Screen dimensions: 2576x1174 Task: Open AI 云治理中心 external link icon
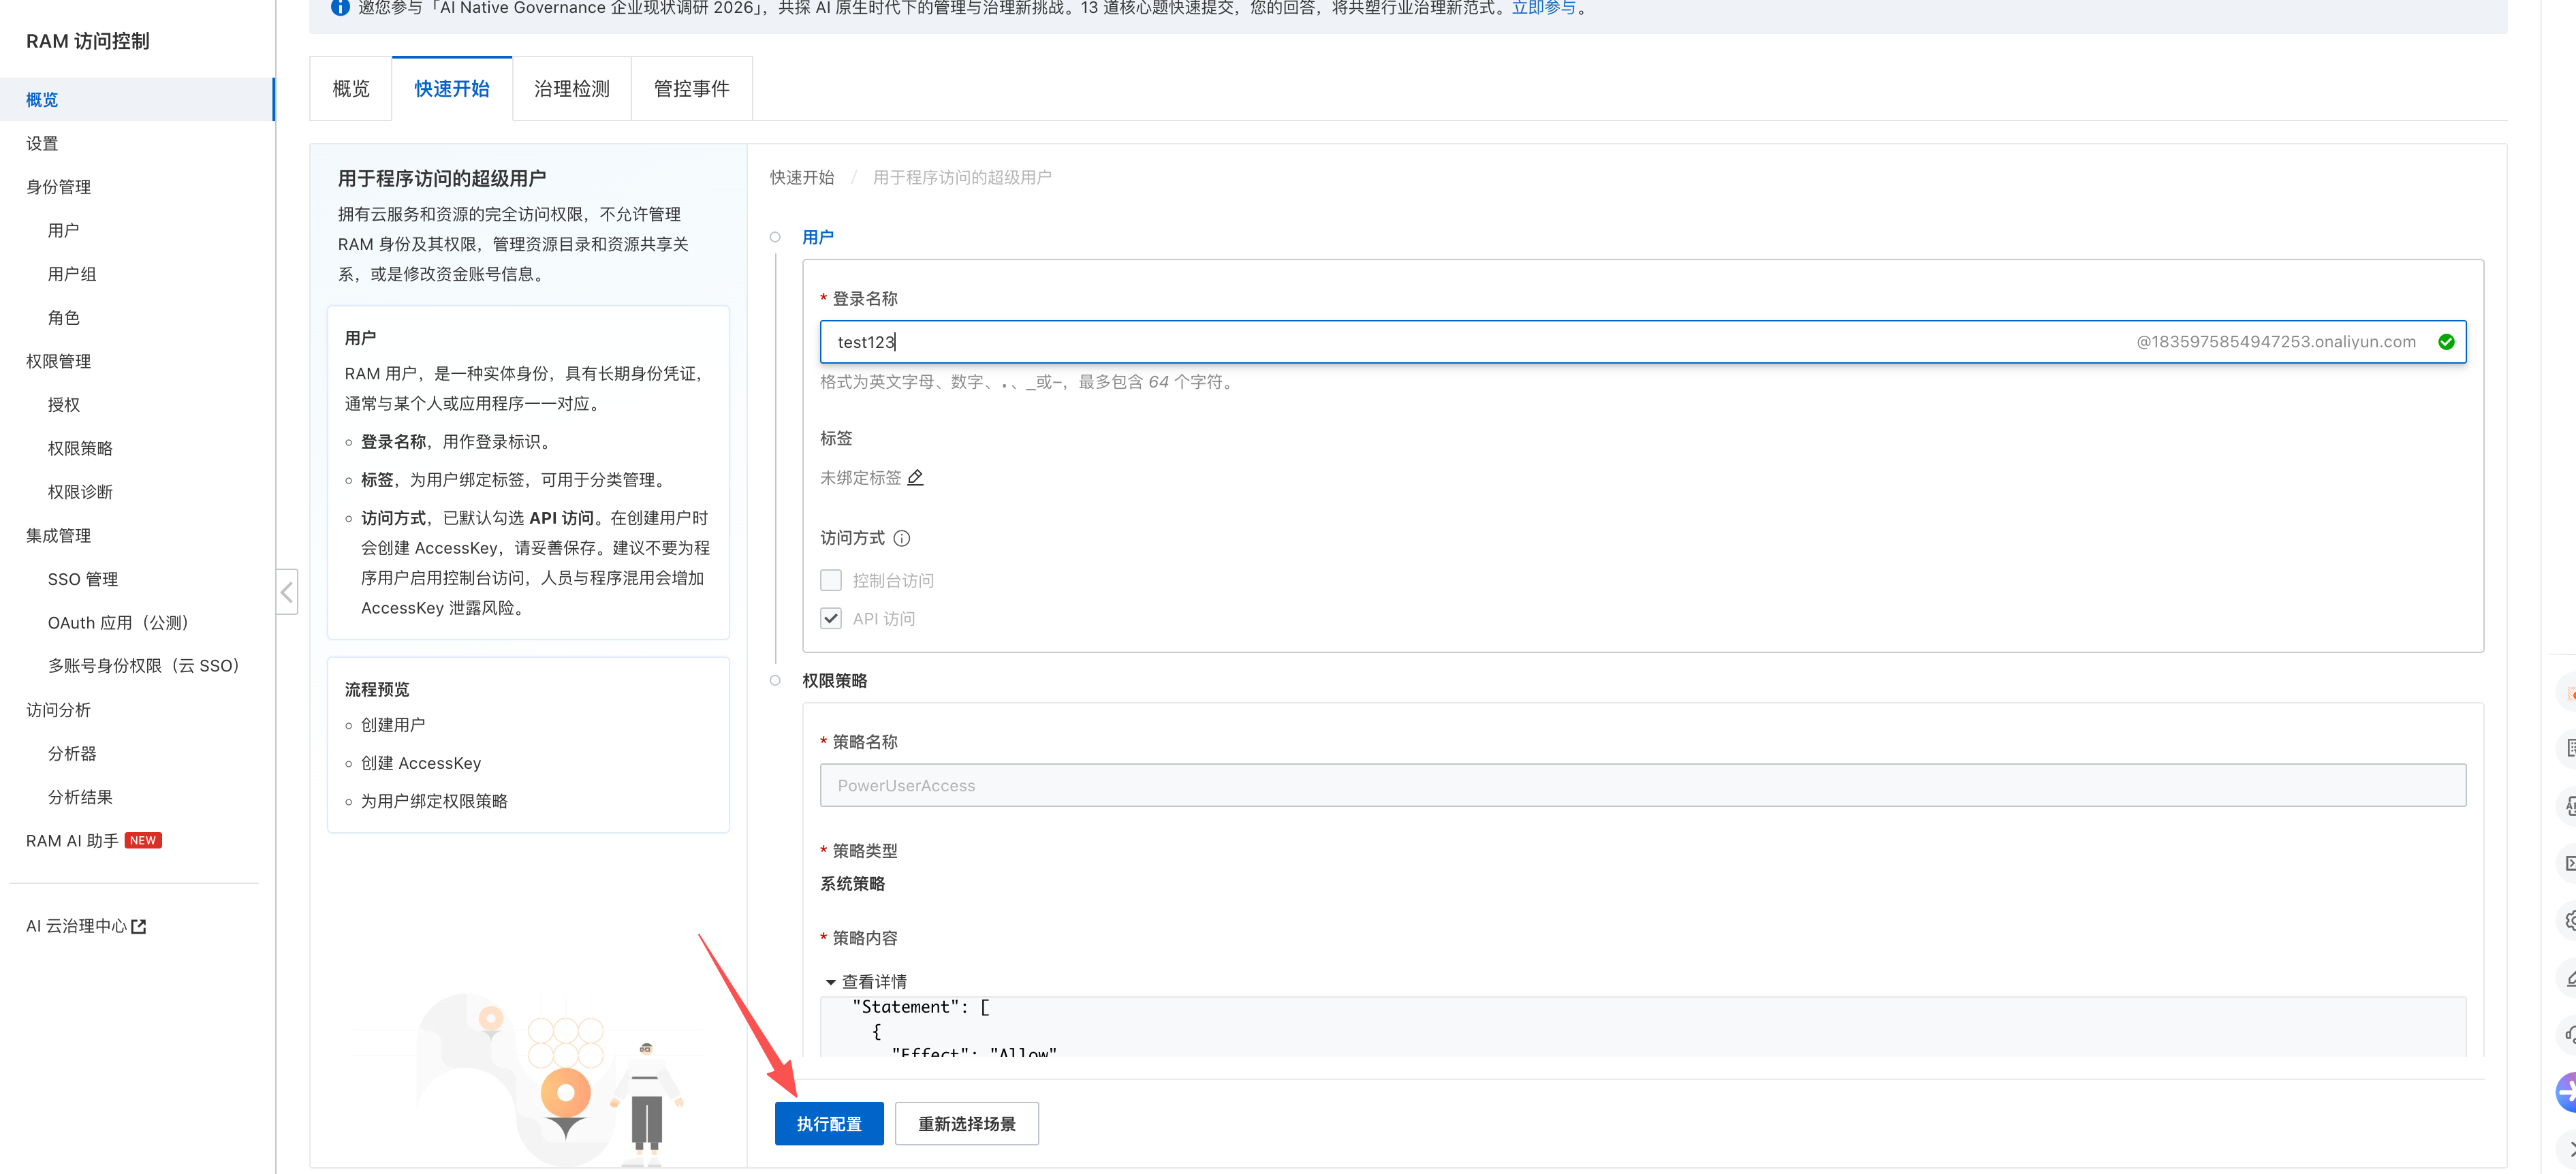[139, 927]
